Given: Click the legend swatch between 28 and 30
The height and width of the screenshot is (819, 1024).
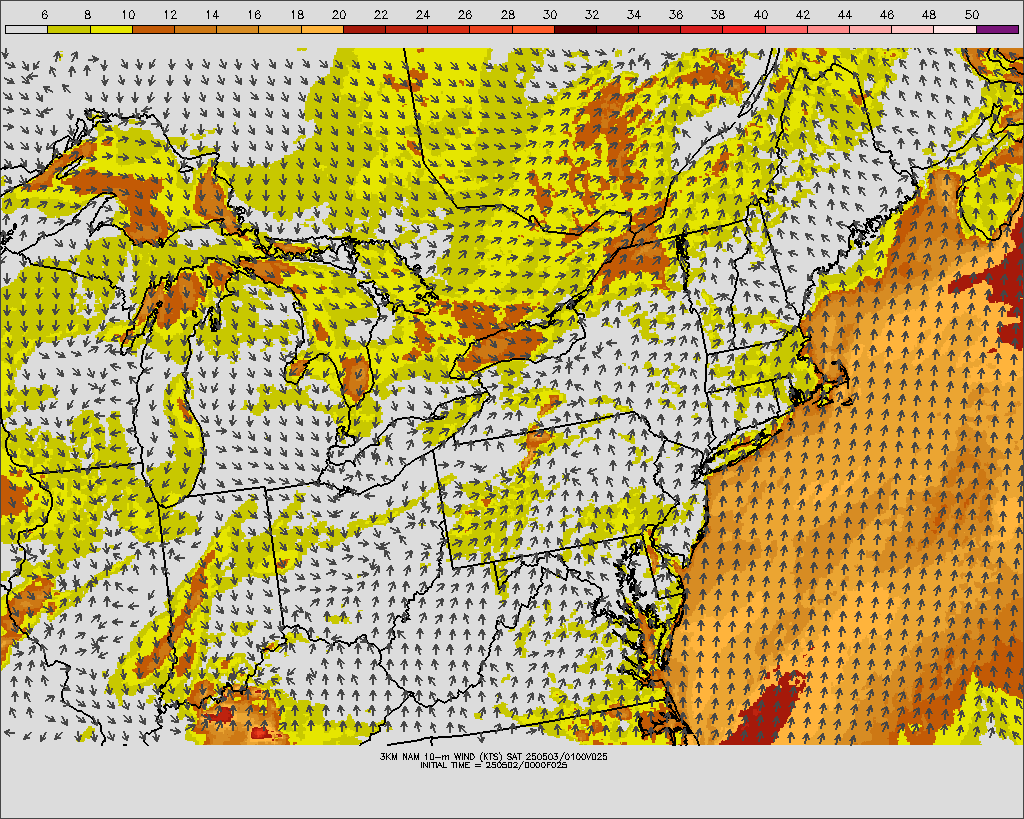Looking at the screenshot, I should coord(533,29).
